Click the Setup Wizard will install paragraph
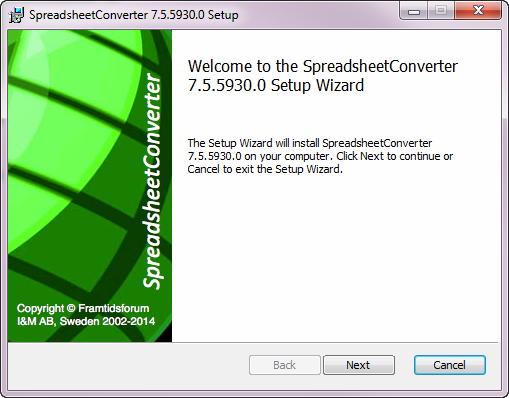509x398 pixels. [x=320, y=156]
